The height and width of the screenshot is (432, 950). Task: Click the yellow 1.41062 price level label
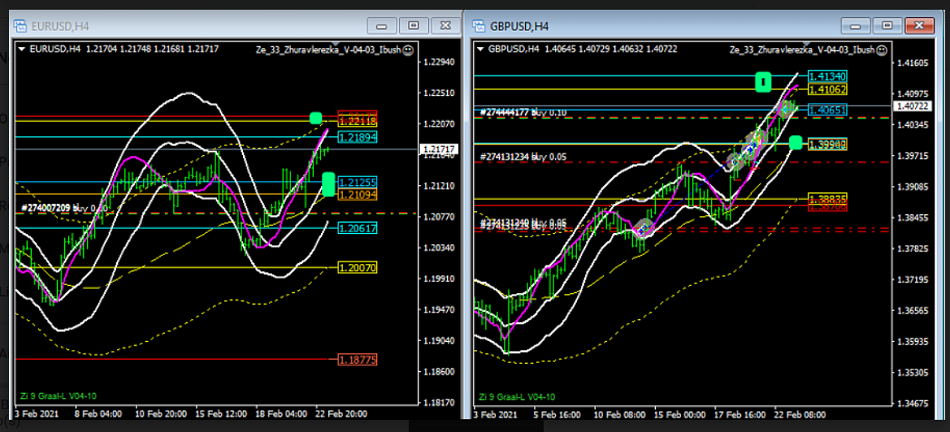(827, 89)
